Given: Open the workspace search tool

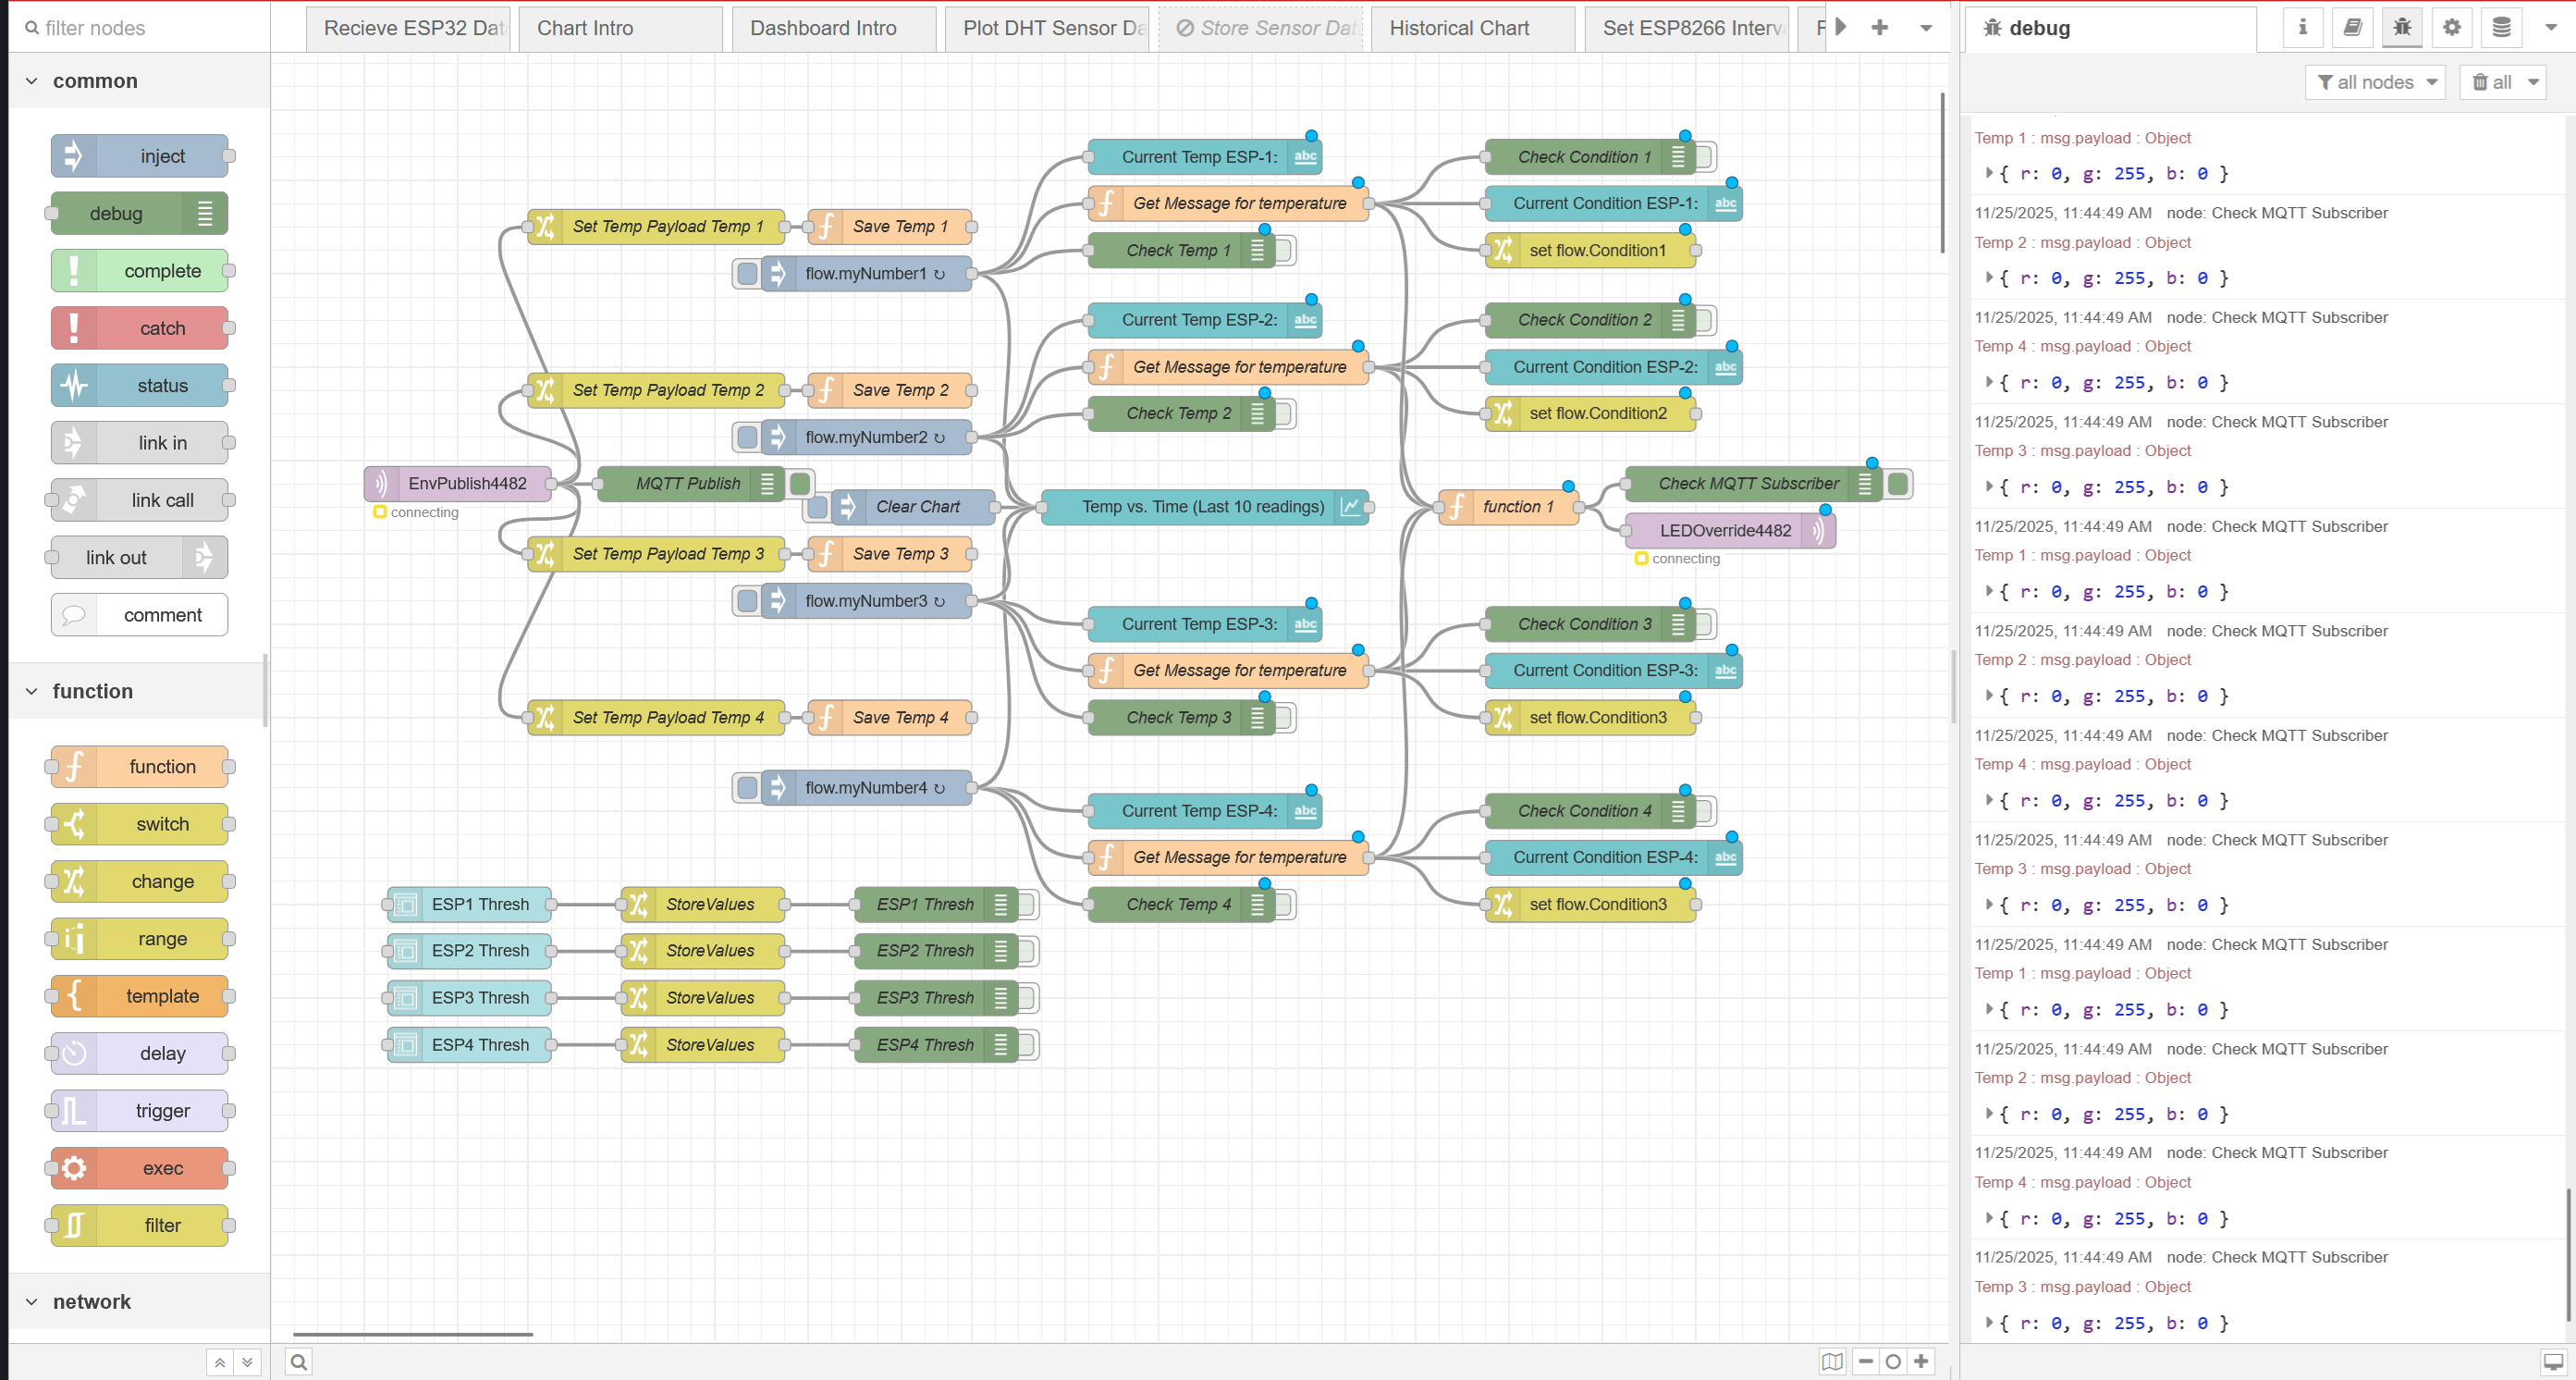Looking at the screenshot, I should pos(298,1362).
